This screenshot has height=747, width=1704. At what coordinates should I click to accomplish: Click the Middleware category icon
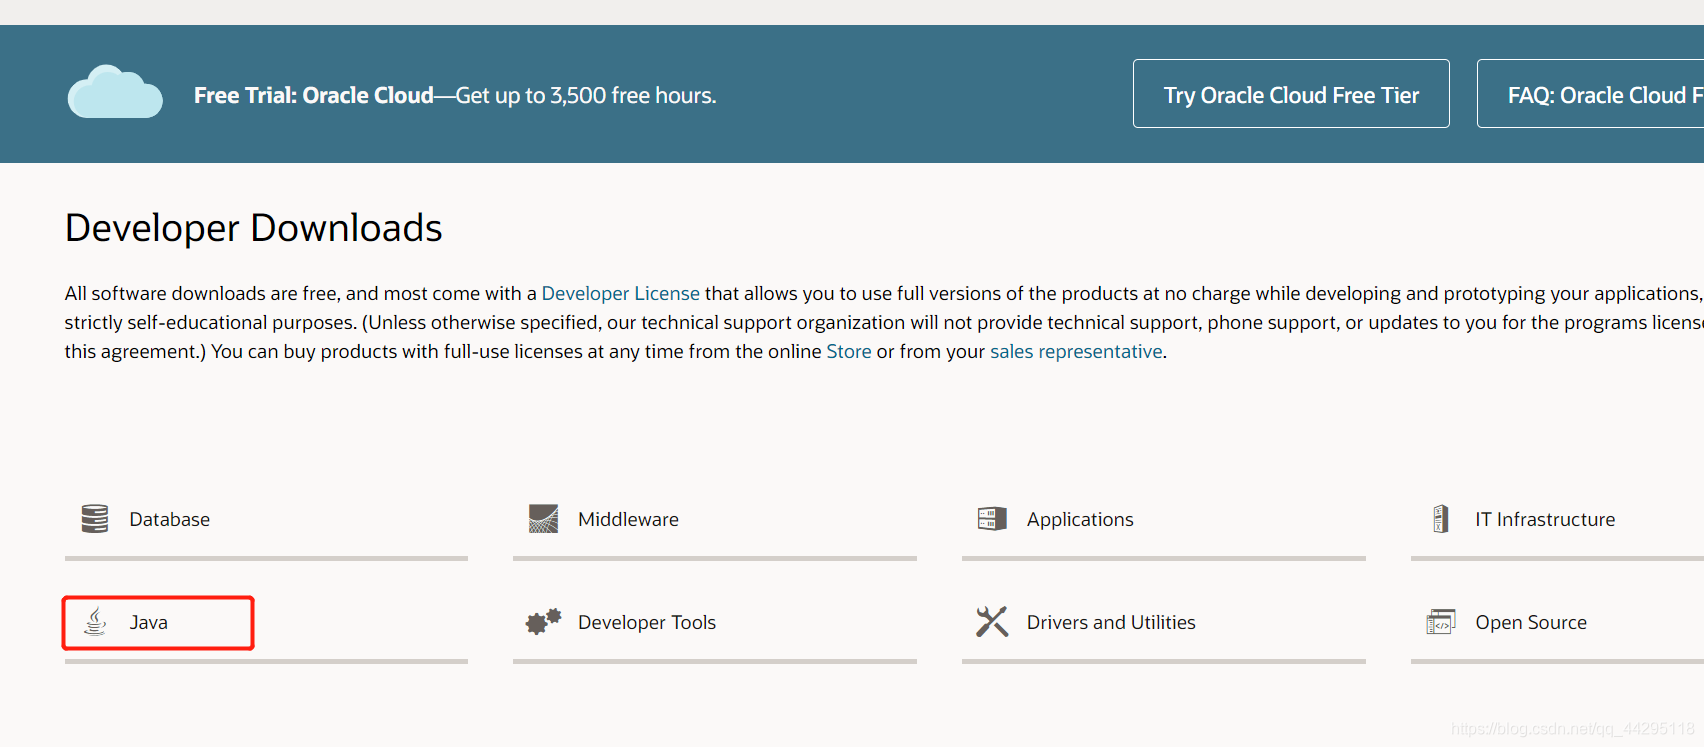pos(543,519)
